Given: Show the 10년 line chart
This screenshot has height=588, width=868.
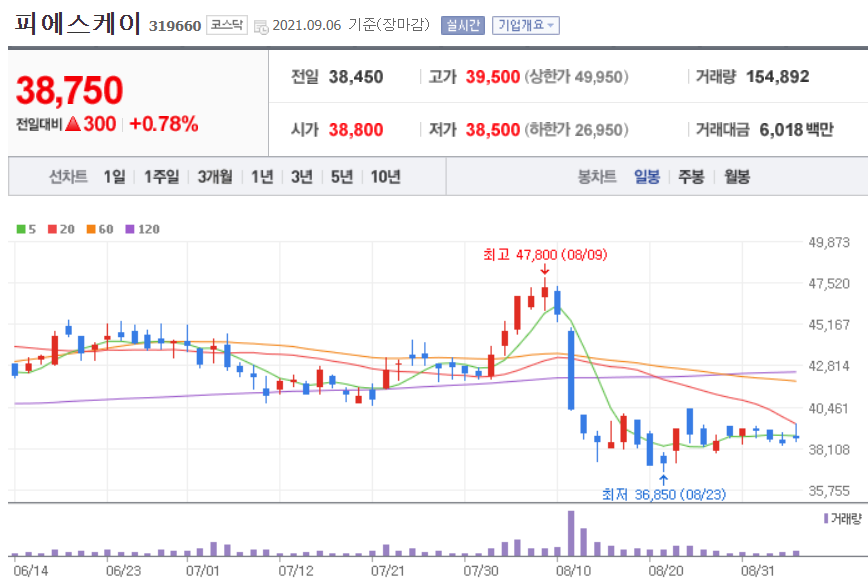Looking at the screenshot, I should (x=385, y=177).
